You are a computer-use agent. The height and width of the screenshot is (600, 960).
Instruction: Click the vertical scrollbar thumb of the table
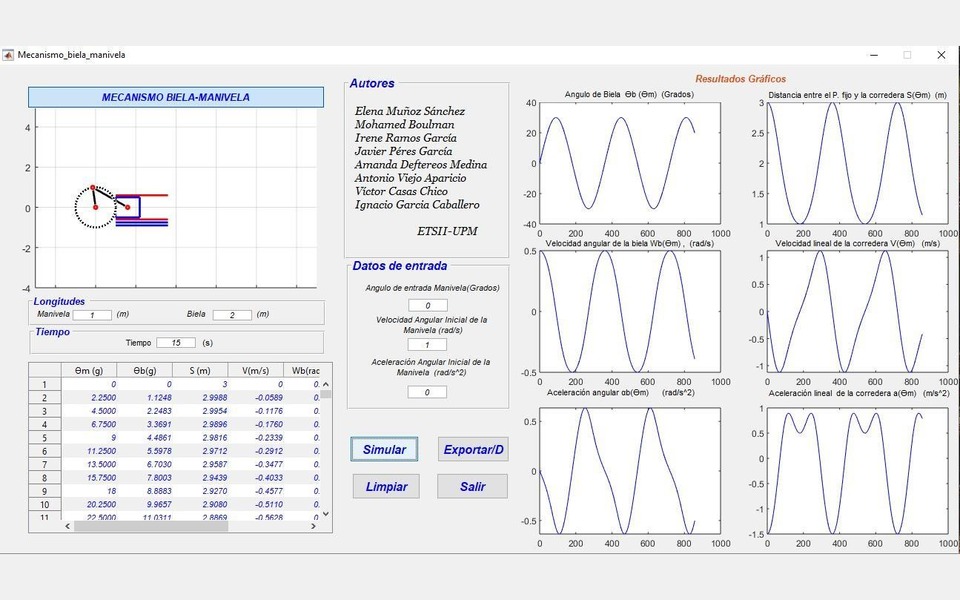pyautogui.click(x=326, y=394)
